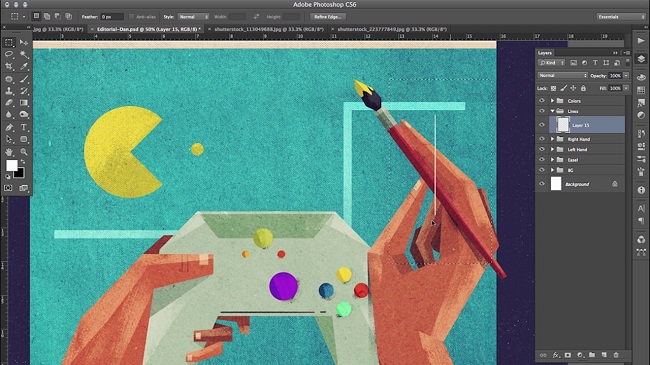
Task: Select the Rectangular Marquee tool
Action: pos(9,42)
